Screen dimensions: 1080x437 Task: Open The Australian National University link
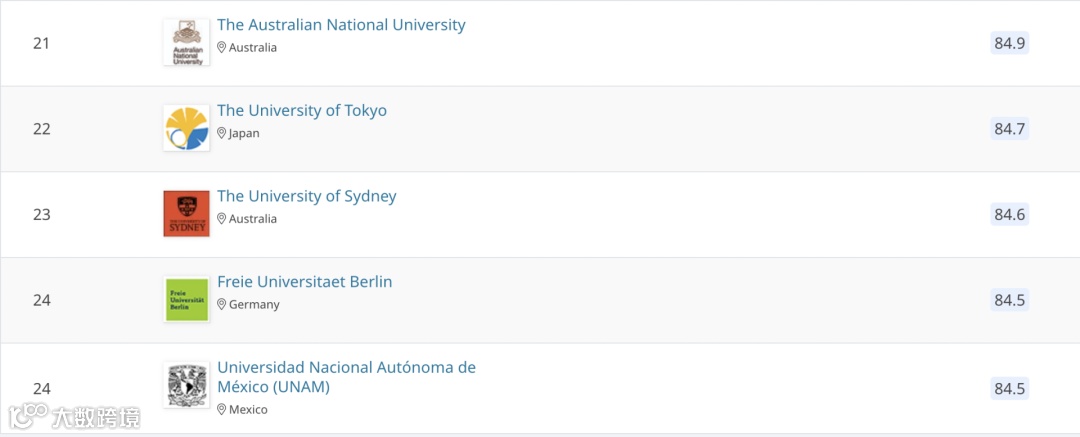pos(341,25)
